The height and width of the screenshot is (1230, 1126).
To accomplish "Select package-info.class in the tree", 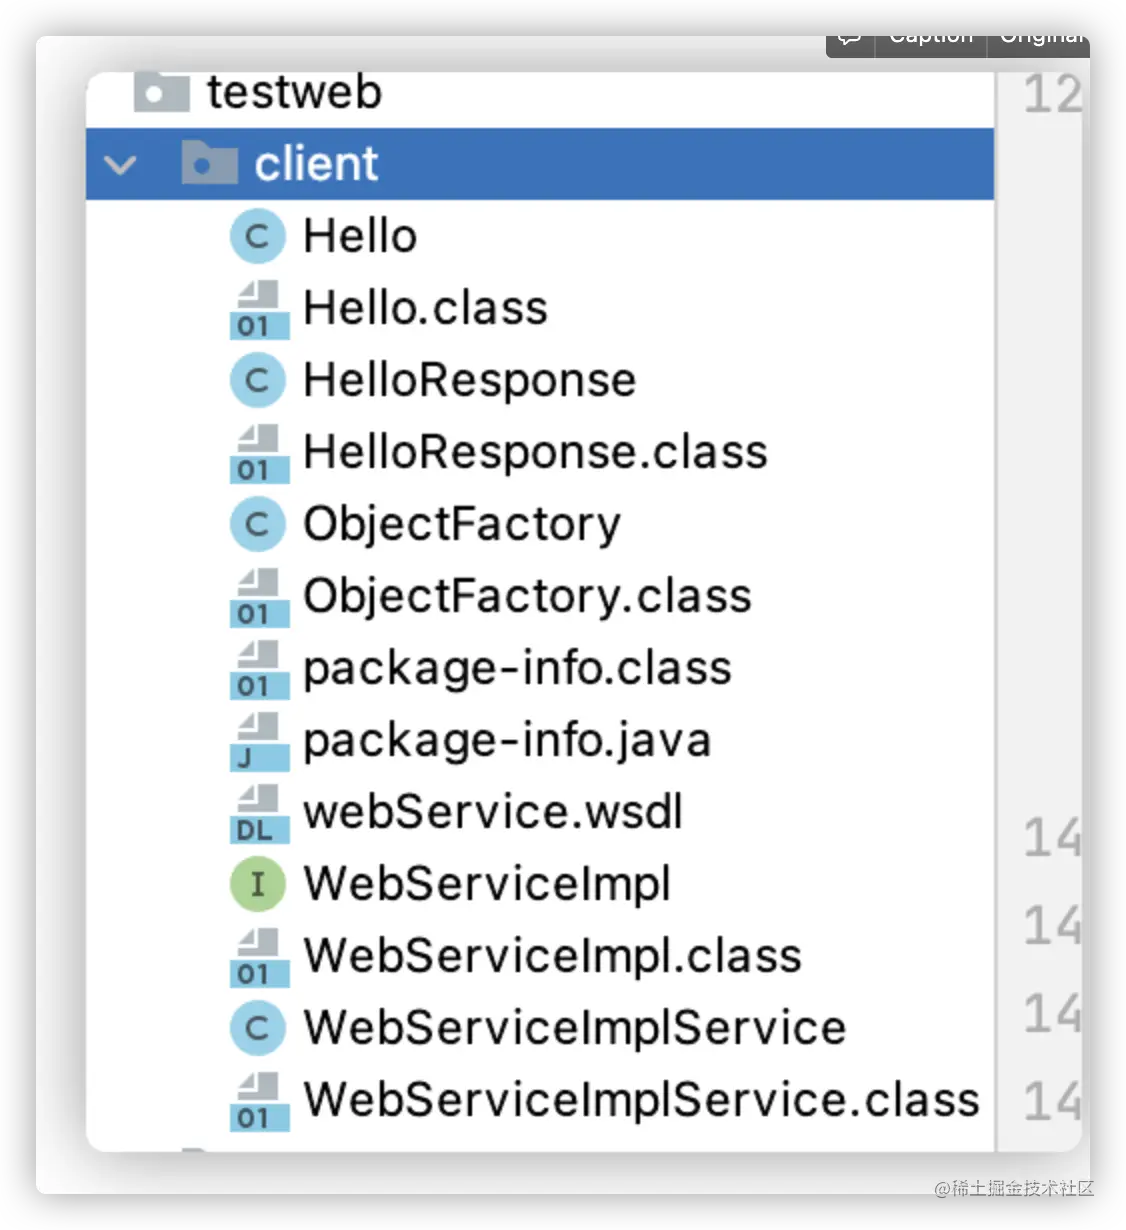I will pos(517,668).
